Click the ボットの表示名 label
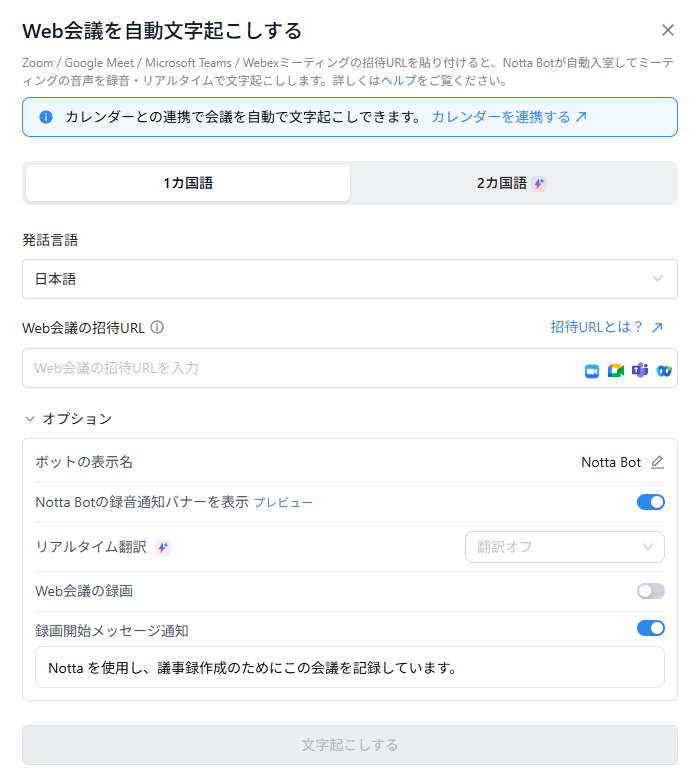The height and width of the screenshot is (781, 700). (x=84, y=462)
